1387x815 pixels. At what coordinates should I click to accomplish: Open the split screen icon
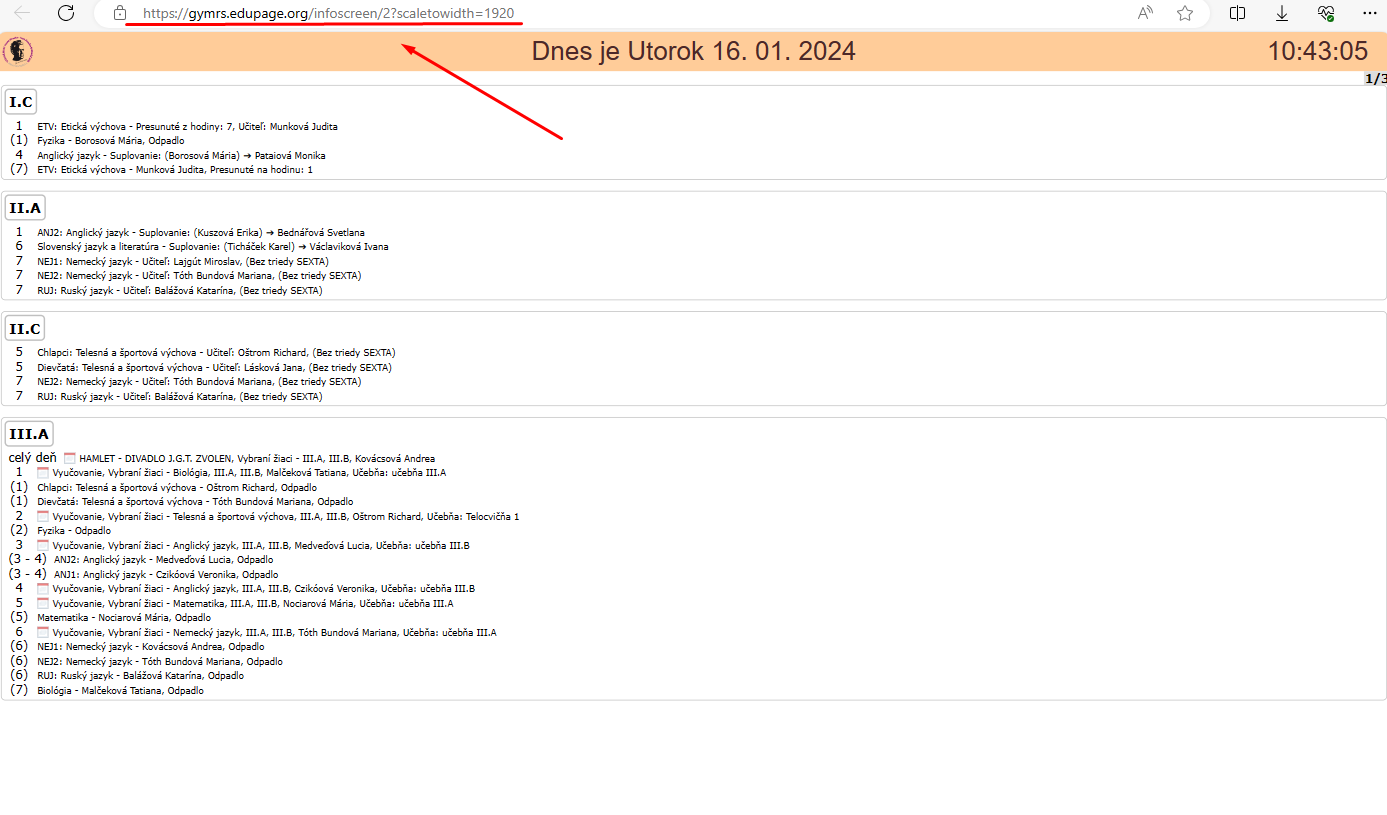(1237, 13)
